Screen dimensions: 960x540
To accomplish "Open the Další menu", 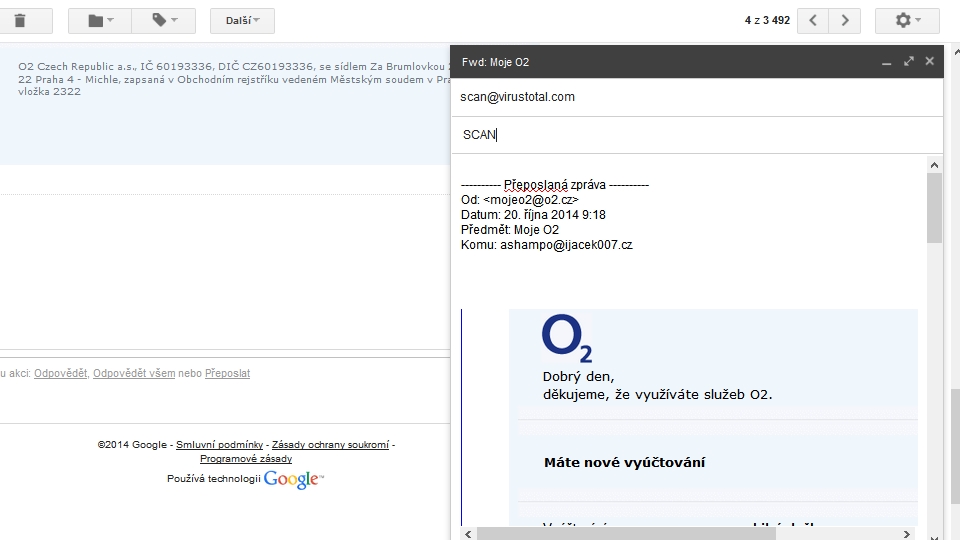I will (x=242, y=20).
